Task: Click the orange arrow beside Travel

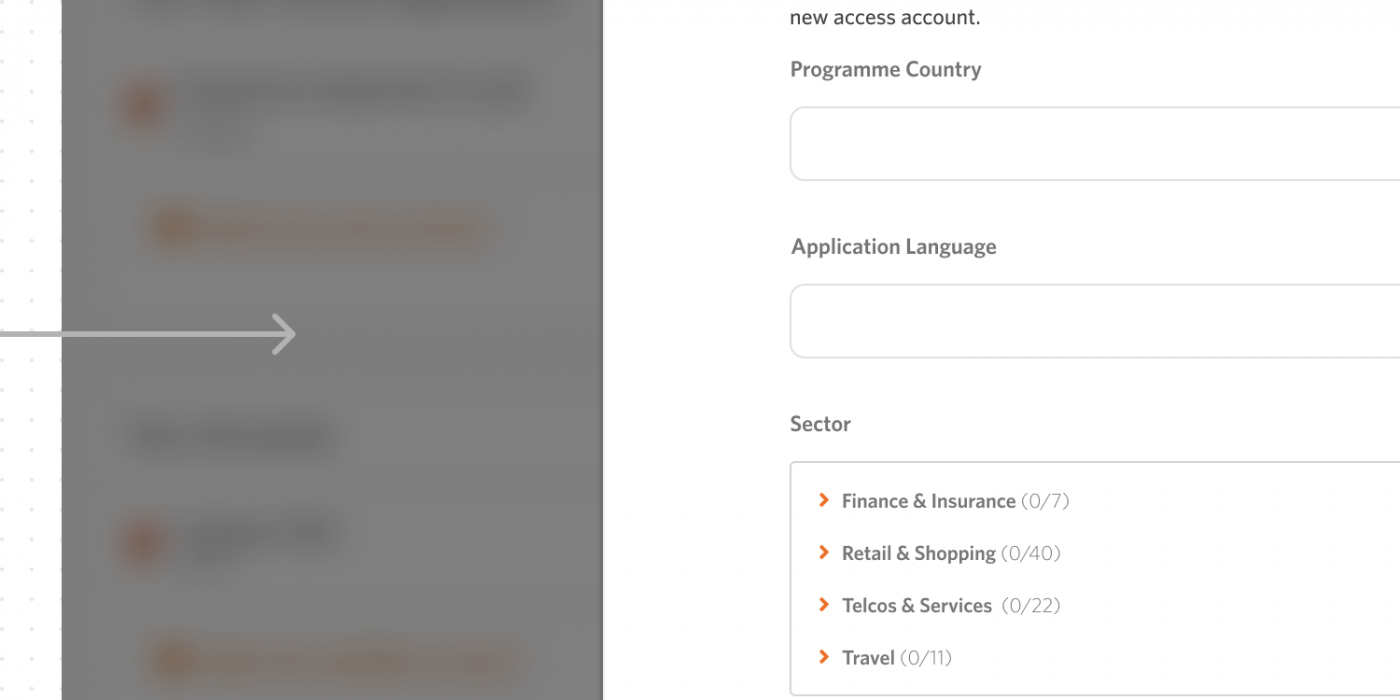Action: coord(824,657)
